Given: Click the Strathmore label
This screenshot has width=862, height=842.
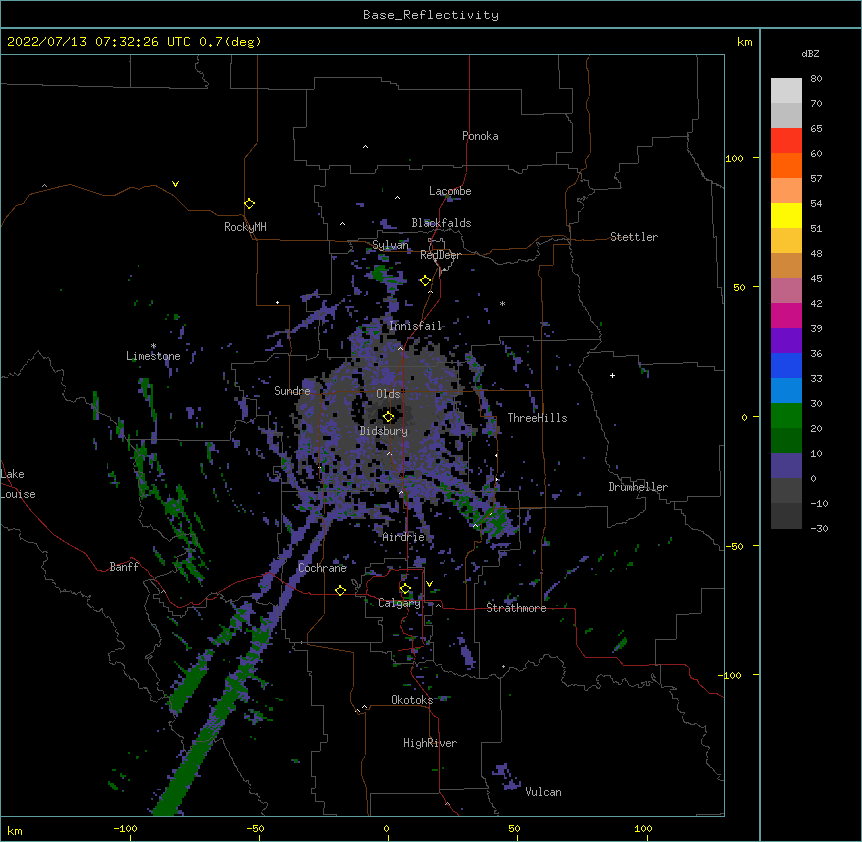Looking at the screenshot, I should pos(516,608).
